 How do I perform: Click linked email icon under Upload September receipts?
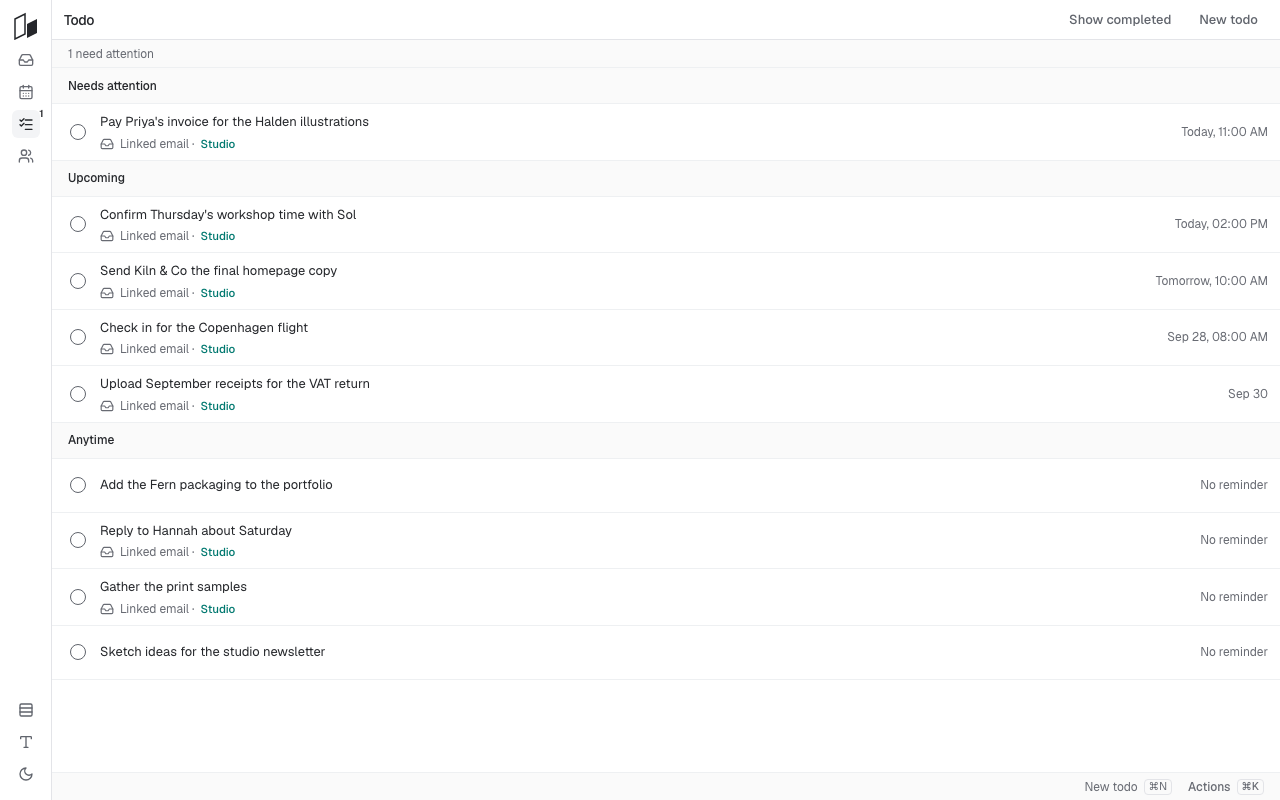tap(107, 406)
